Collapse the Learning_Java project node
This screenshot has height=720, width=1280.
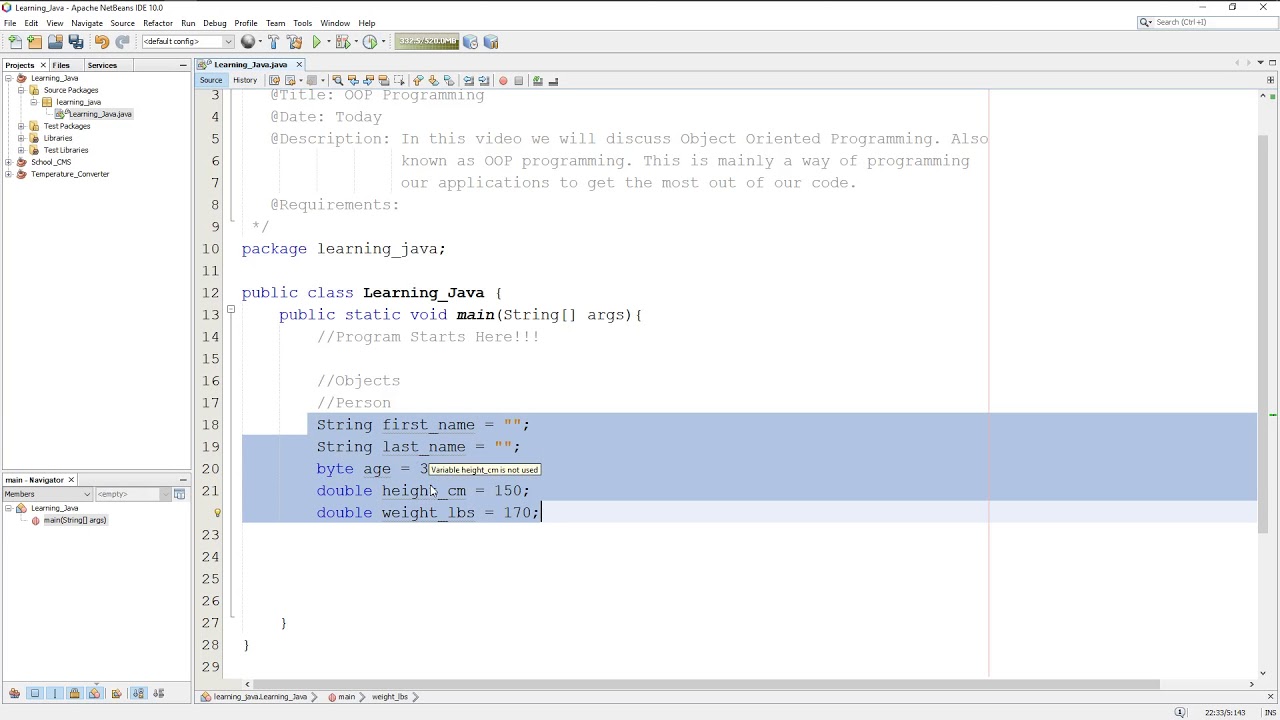point(9,78)
